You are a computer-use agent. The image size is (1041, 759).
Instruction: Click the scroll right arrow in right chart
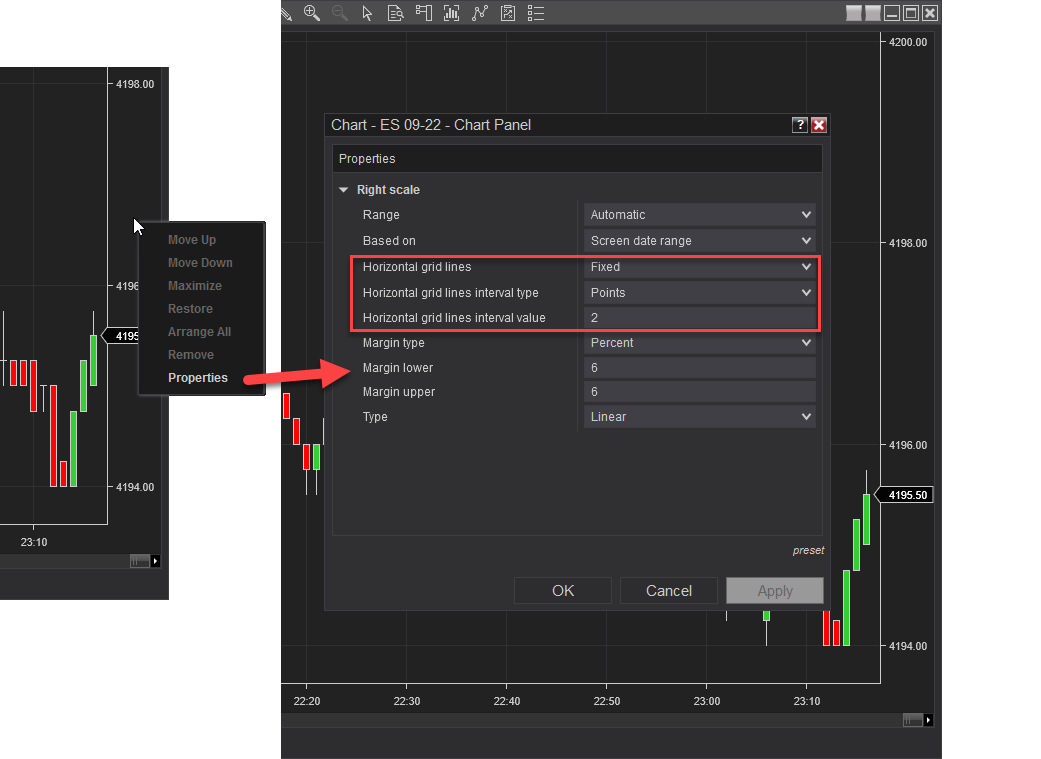pyautogui.click(x=928, y=720)
